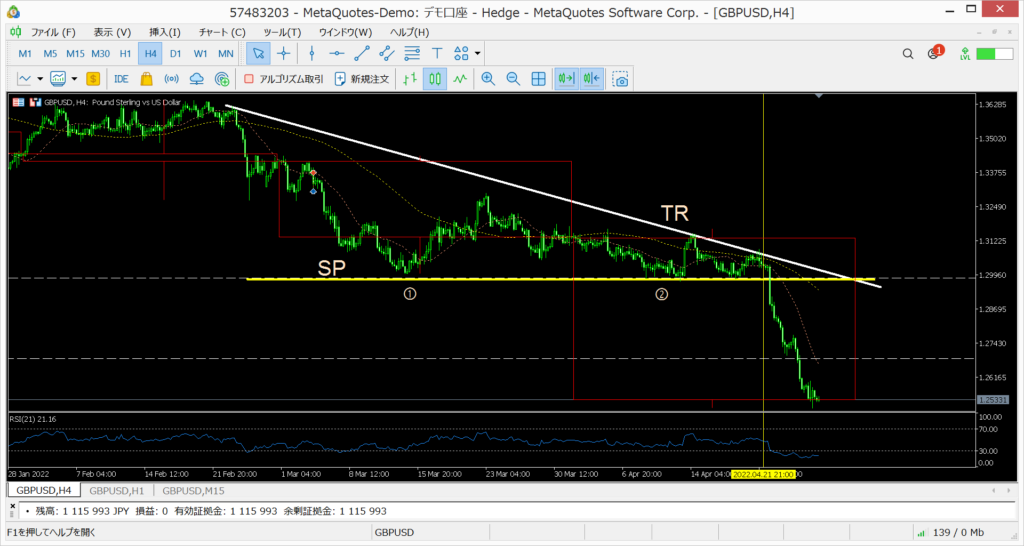Toggle chart auto scroll to latest bar

pyautogui.click(x=566, y=78)
